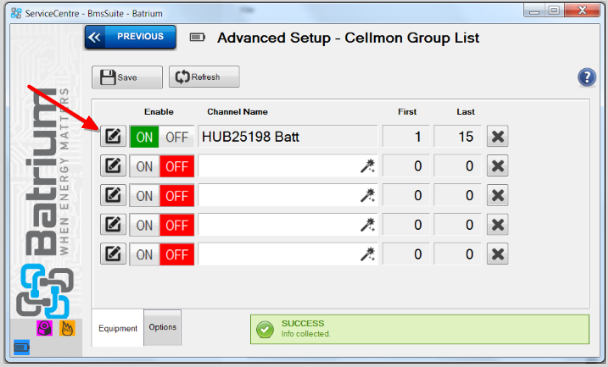This screenshot has width=608, height=367.
Task: Open the edit icon for the third group row
Action: click(x=113, y=195)
